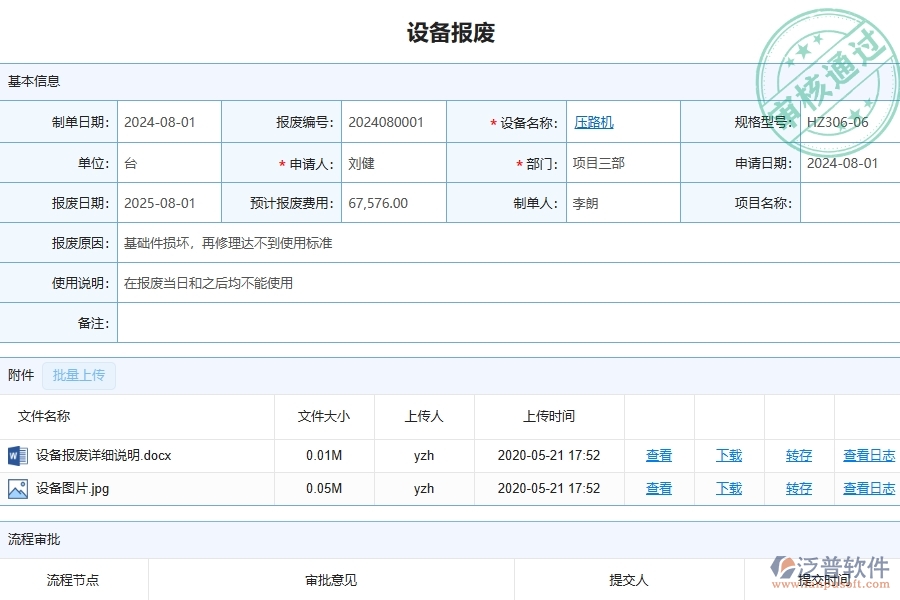The height and width of the screenshot is (600, 900).
Task: 转存 the 设备图片.jpg attachment
Action: pyautogui.click(x=798, y=489)
